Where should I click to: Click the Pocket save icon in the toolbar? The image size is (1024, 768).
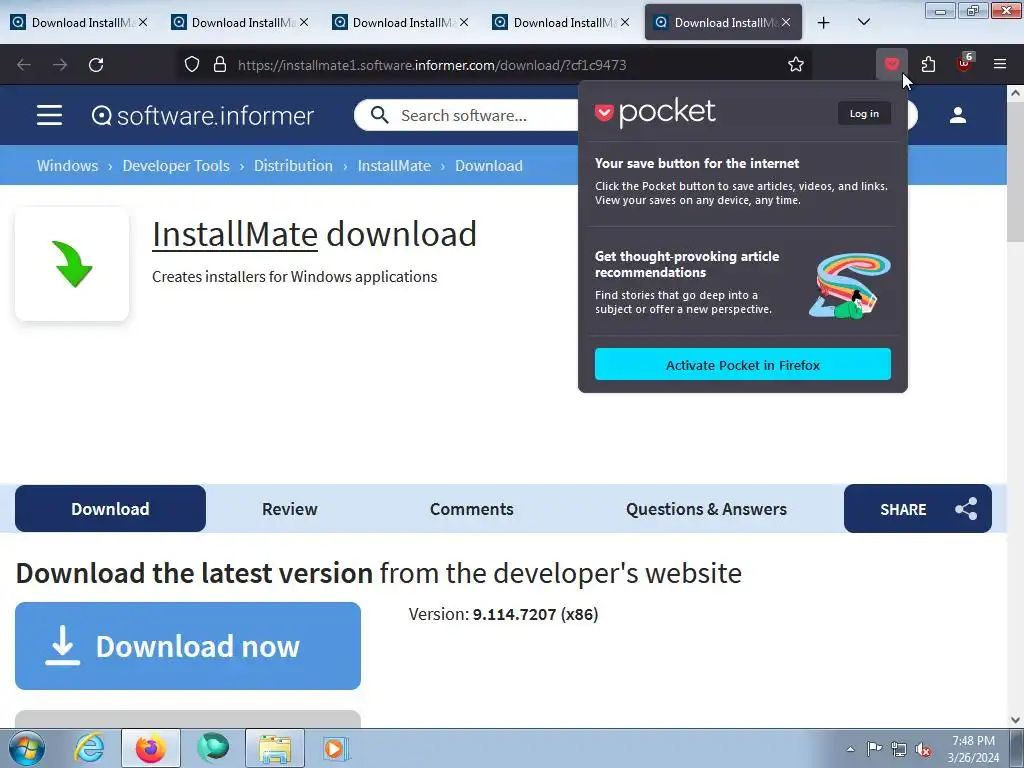891,64
